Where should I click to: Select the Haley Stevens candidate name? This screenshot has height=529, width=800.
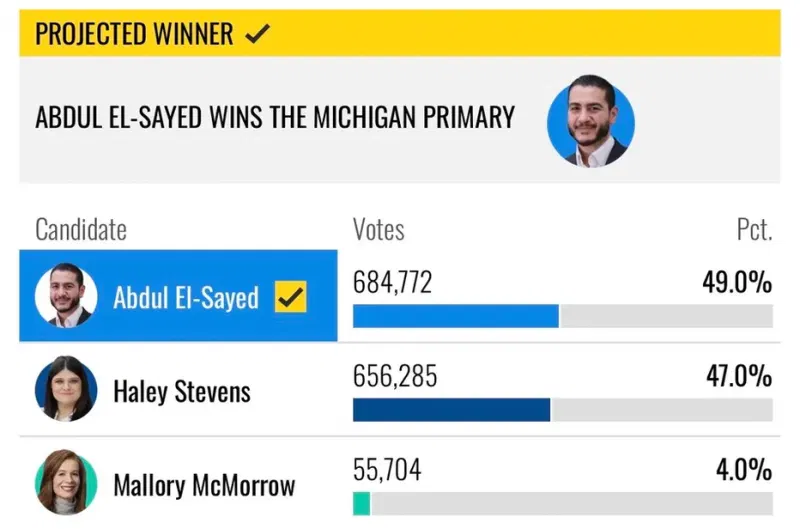coord(182,391)
